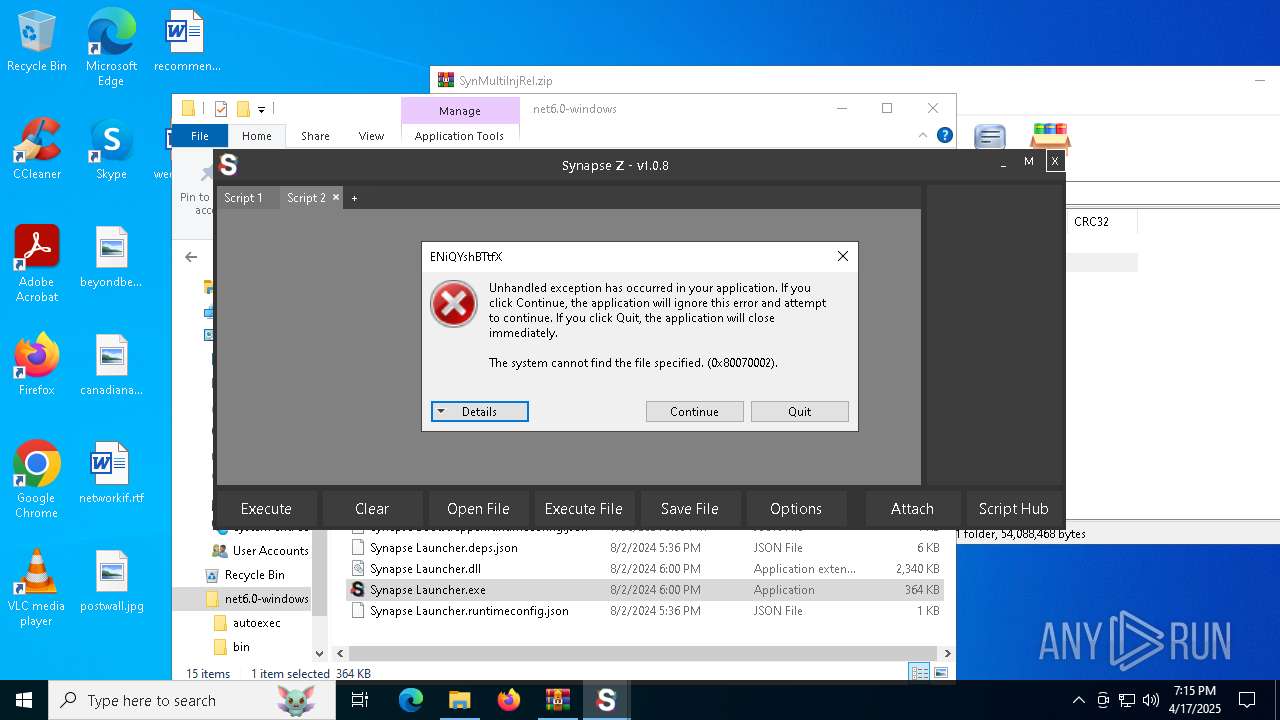The width and height of the screenshot is (1280, 720).
Task: Select Recycle Bin in navigation pane
Action: pos(245,575)
